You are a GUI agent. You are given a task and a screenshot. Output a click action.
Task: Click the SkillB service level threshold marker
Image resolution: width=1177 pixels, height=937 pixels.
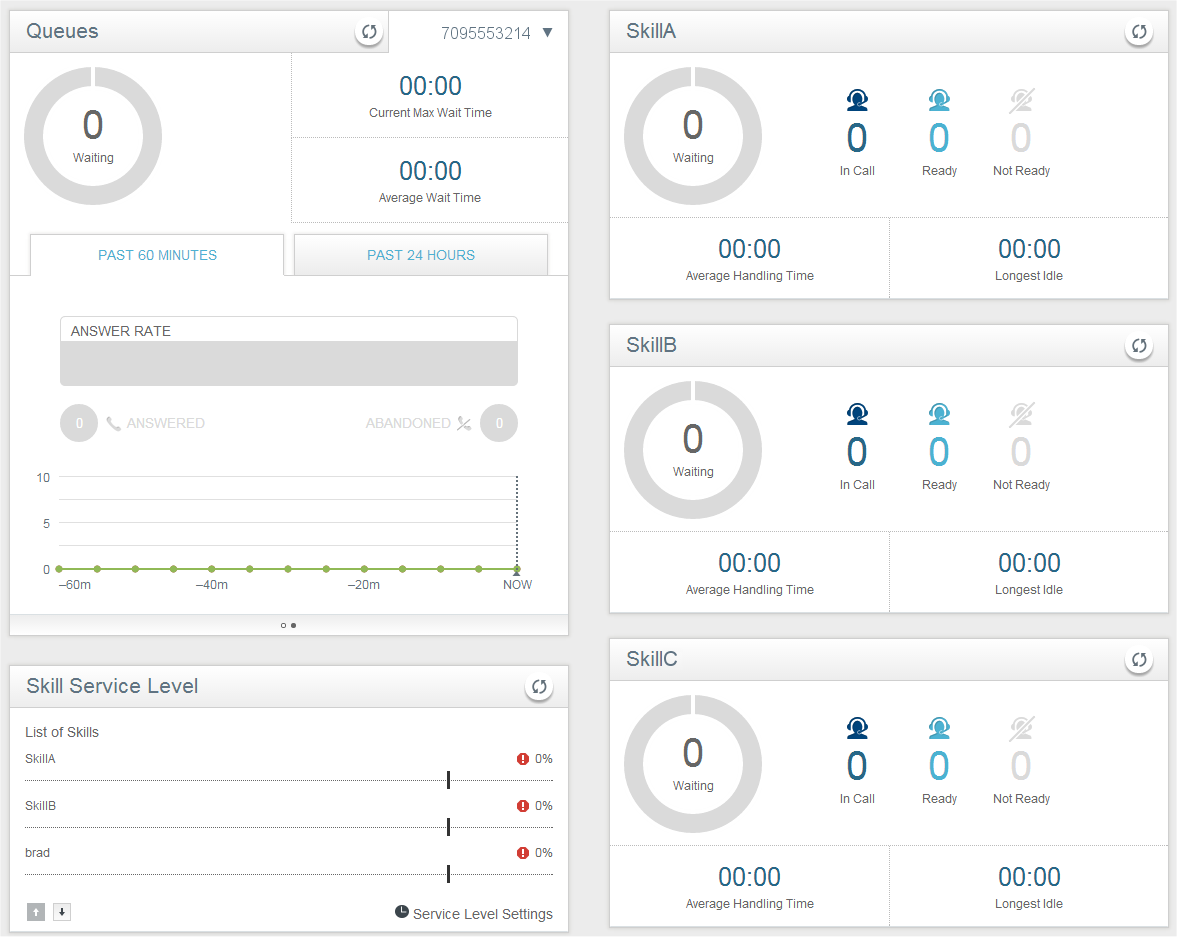pos(449,827)
